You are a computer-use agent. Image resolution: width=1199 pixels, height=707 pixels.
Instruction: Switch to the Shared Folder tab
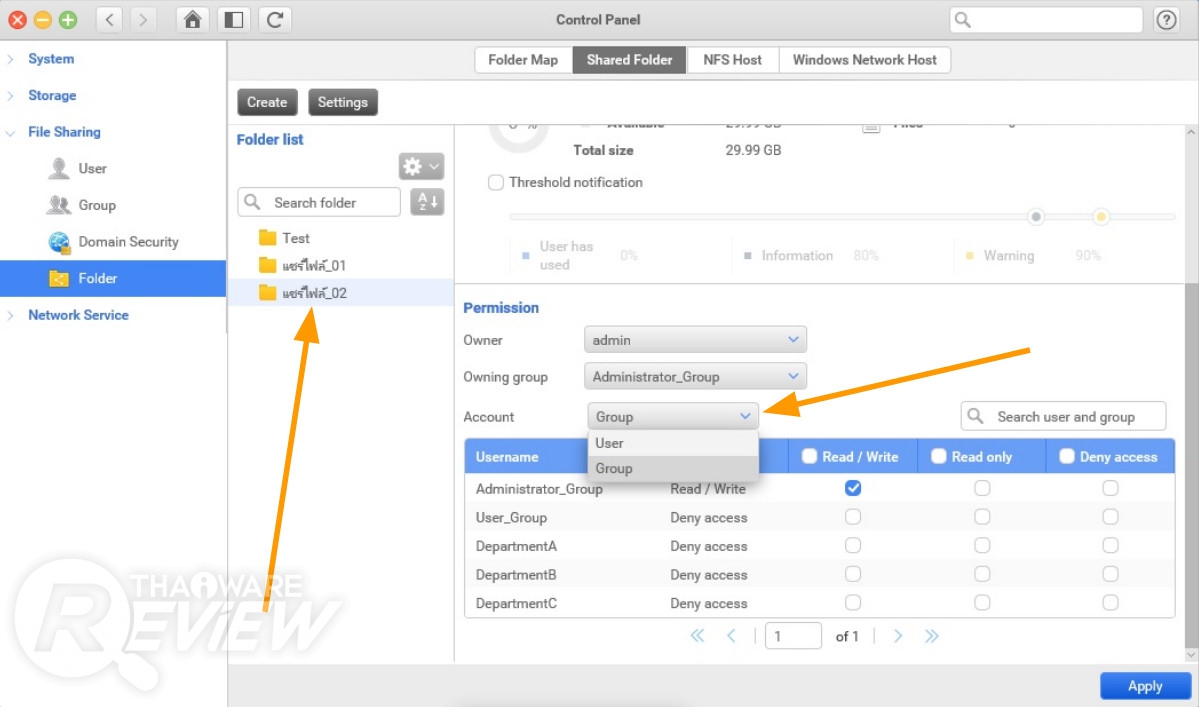point(629,60)
